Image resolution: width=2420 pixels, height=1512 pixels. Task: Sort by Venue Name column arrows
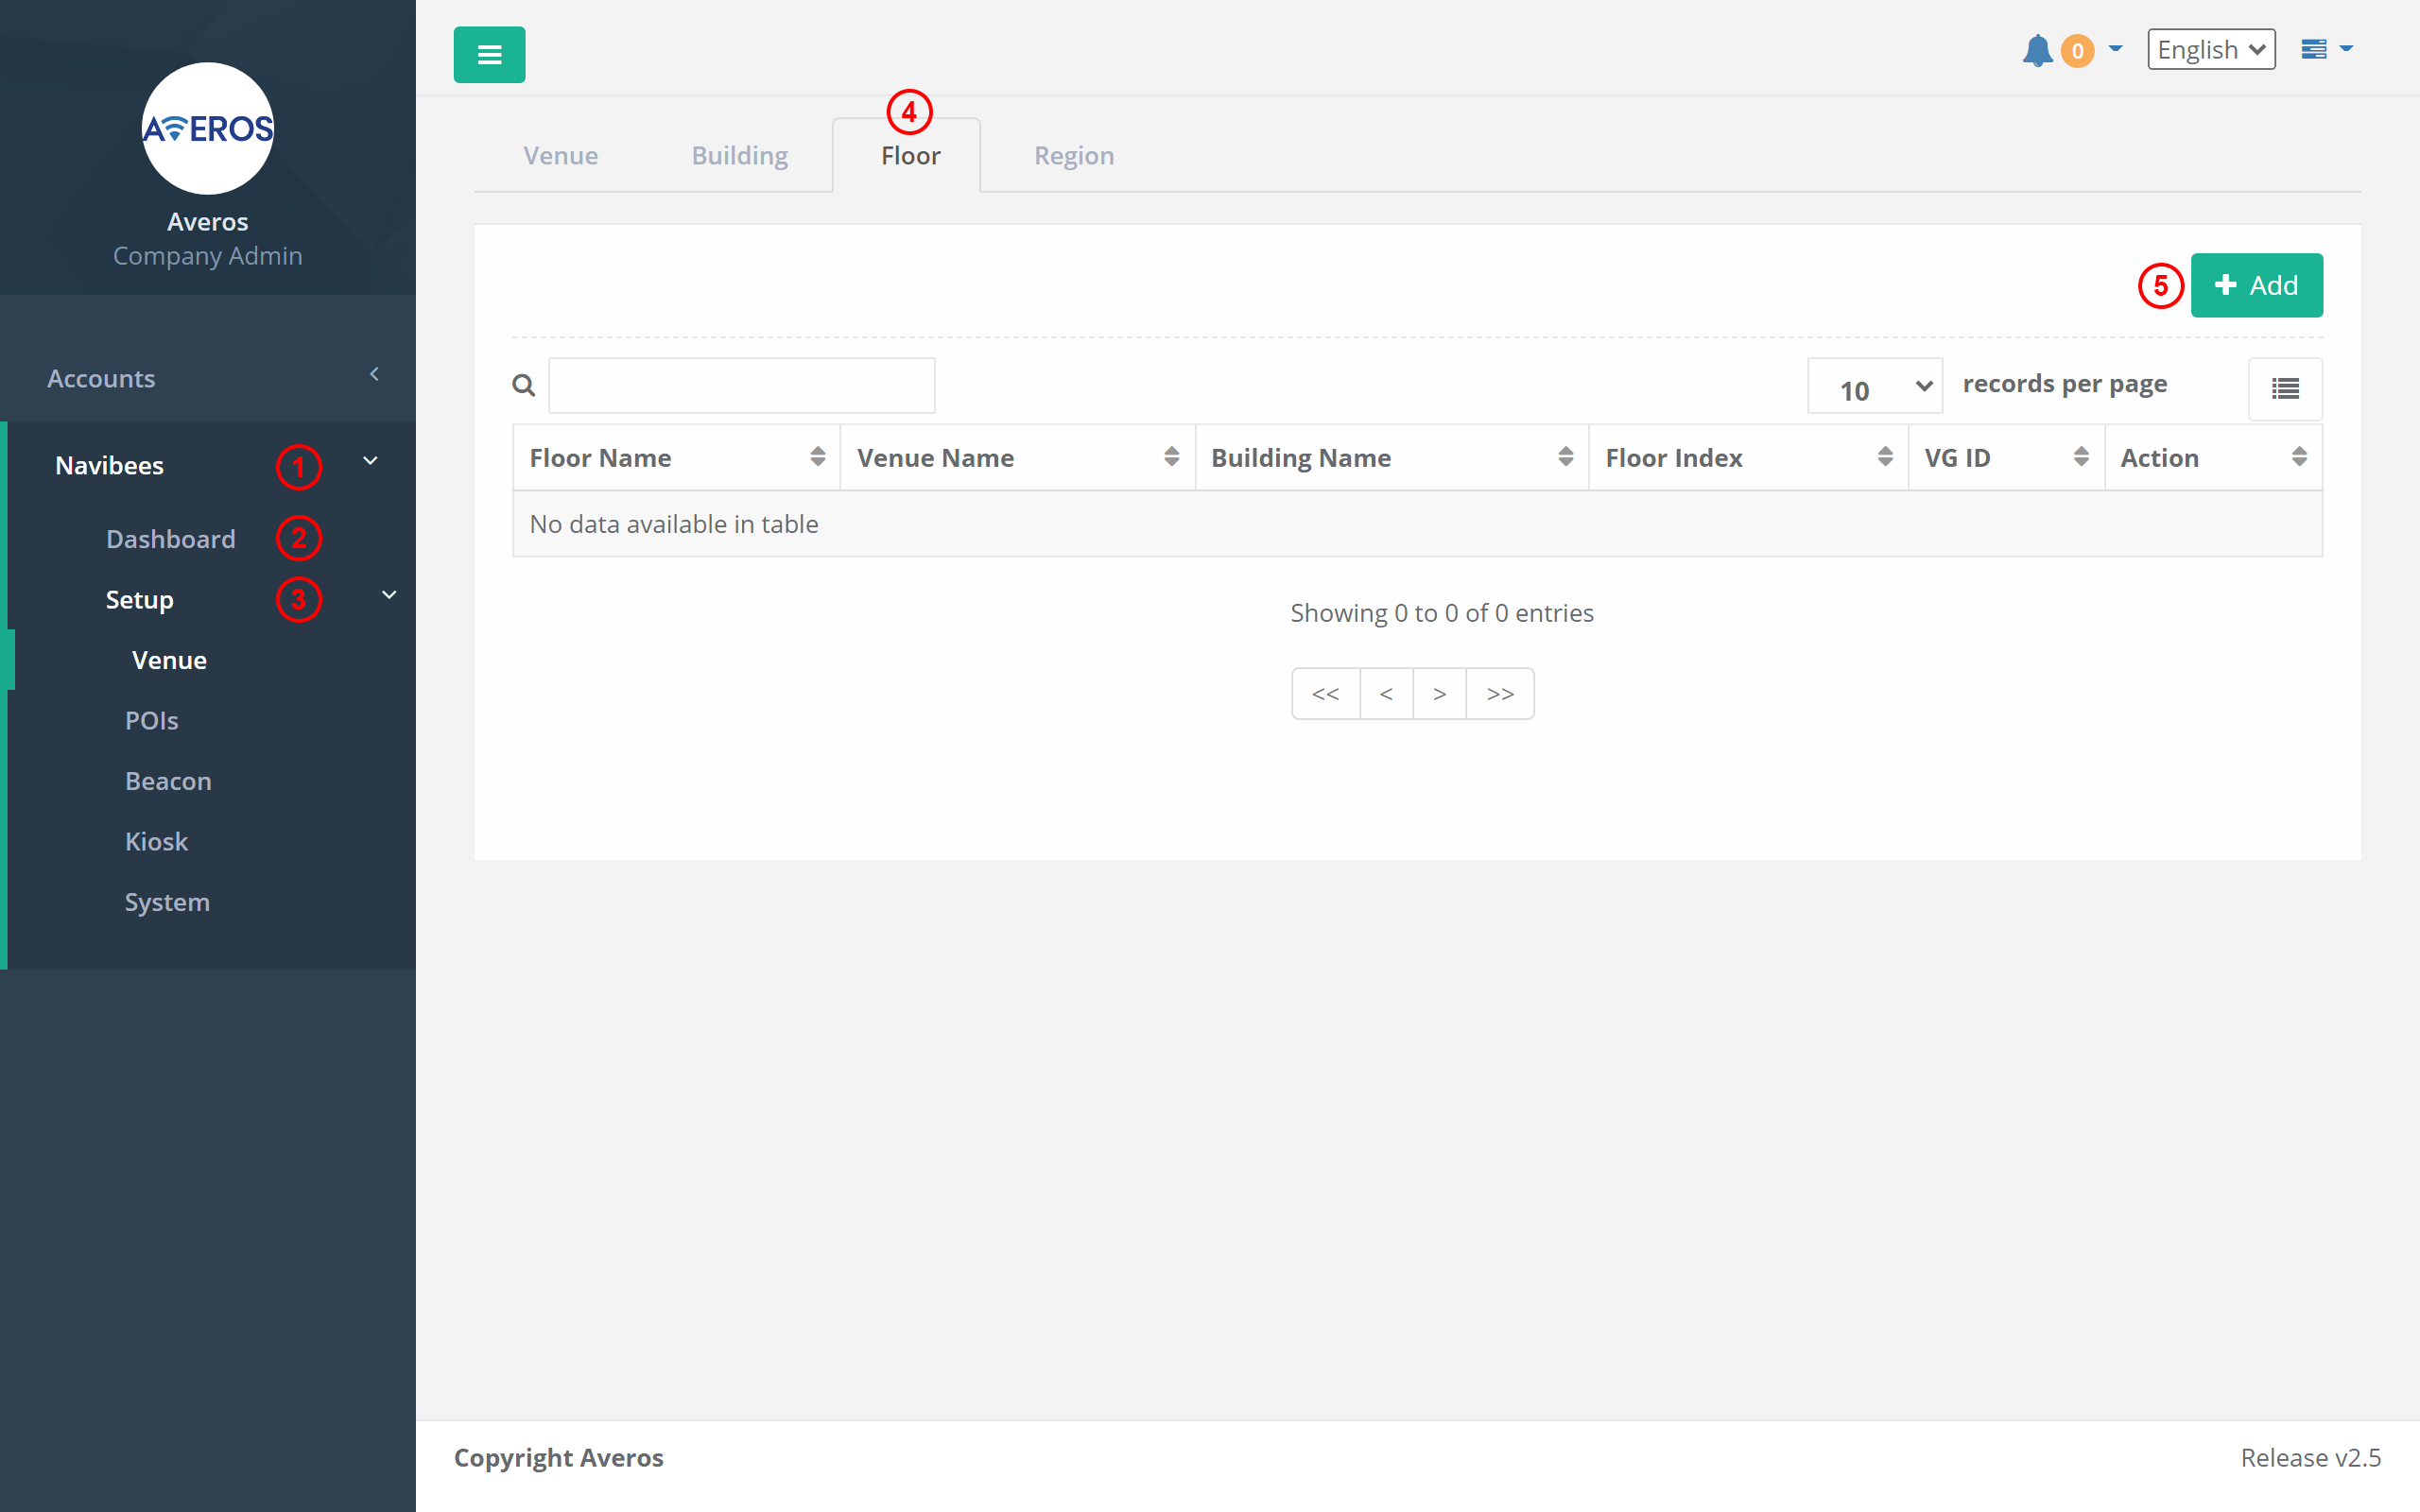click(1171, 457)
